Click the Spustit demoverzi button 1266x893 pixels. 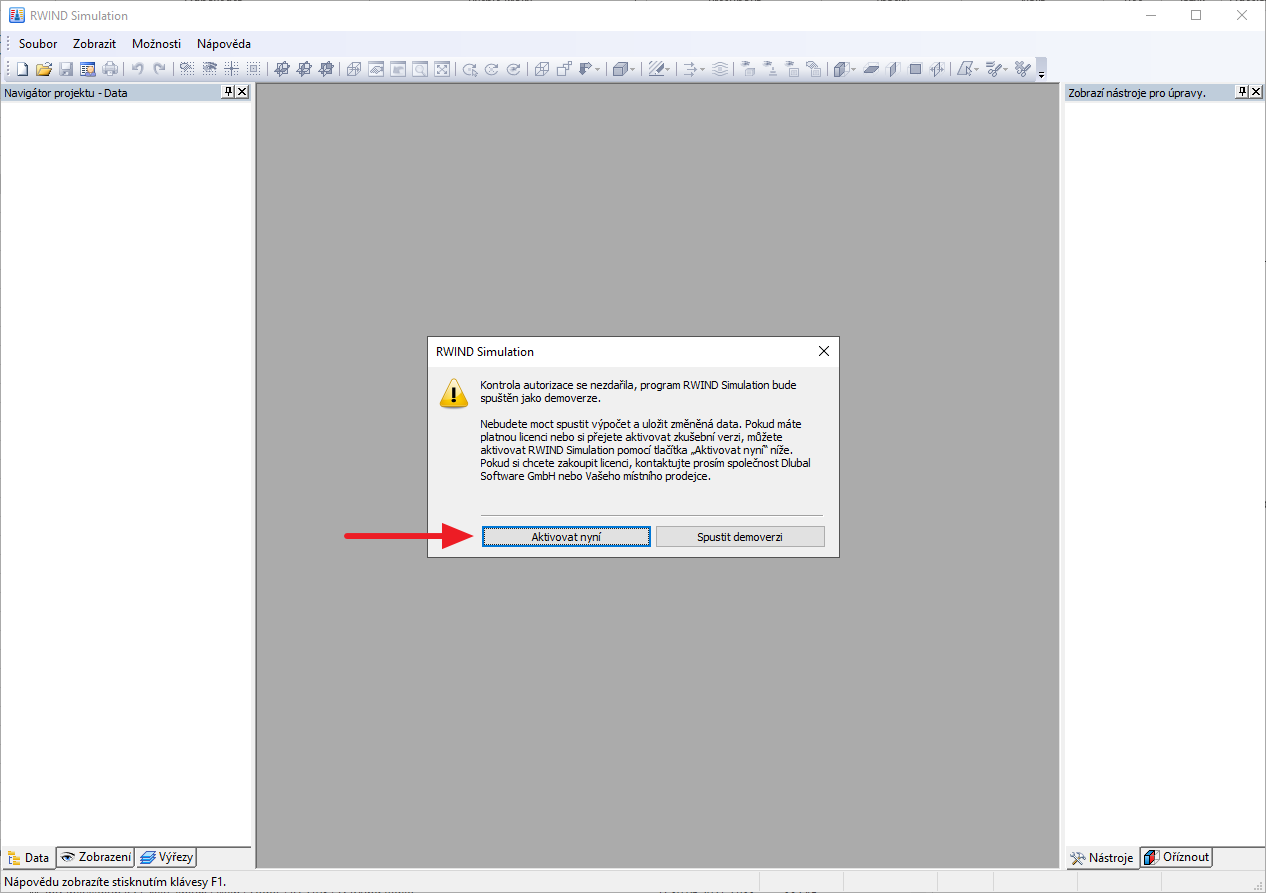[740, 537]
